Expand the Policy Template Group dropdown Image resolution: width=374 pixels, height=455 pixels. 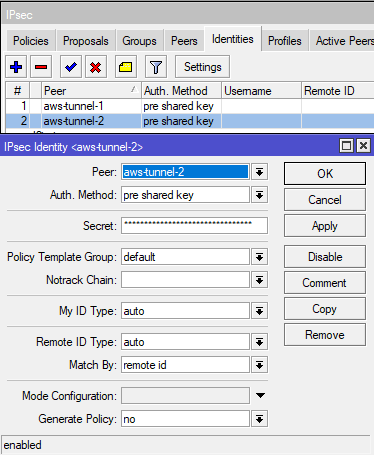tap(259, 257)
